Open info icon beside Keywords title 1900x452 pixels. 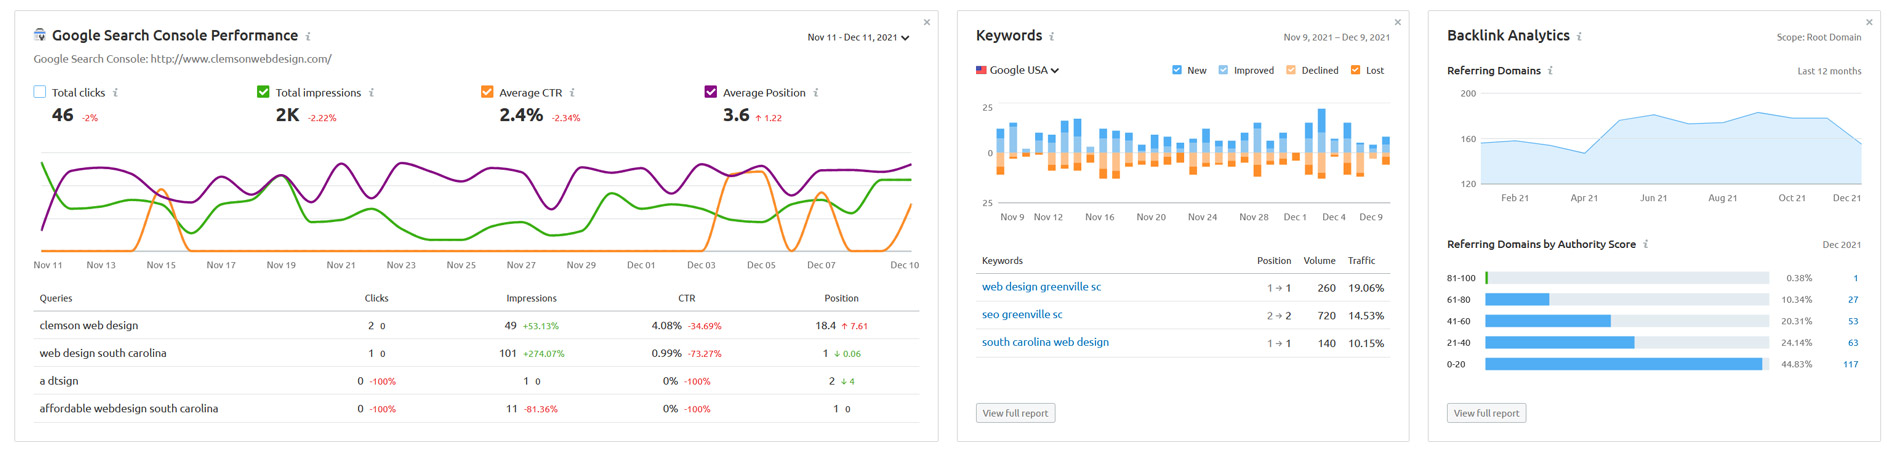[1052, 36]
